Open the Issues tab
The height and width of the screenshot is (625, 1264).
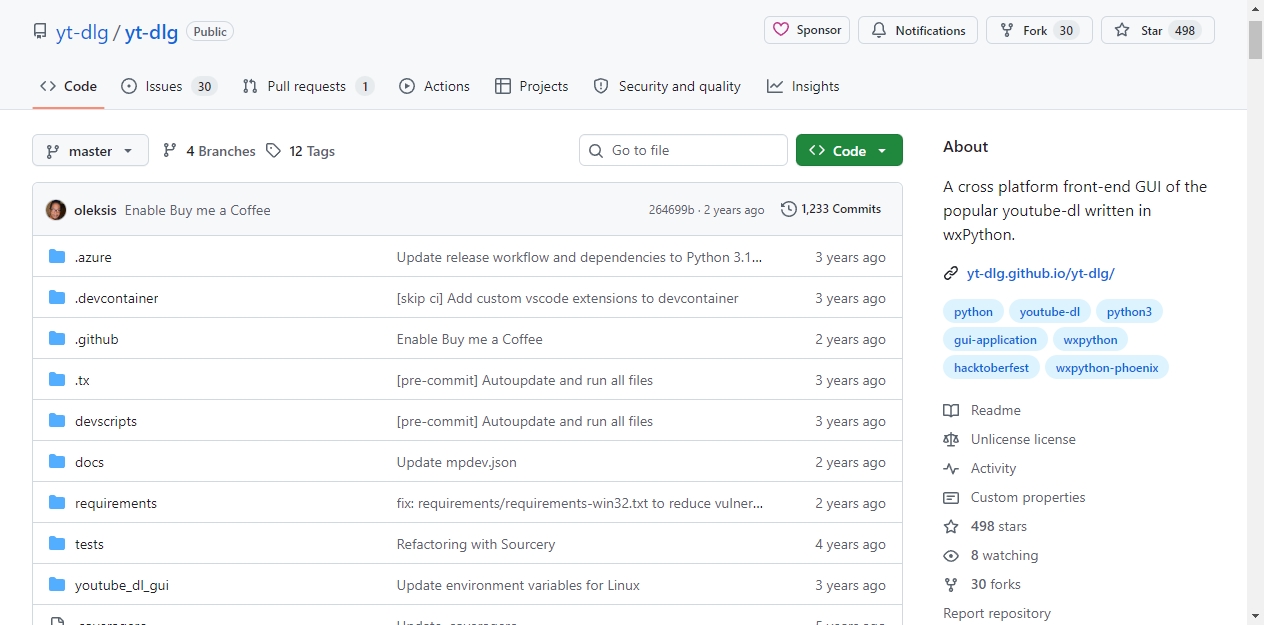coord(169,86)
